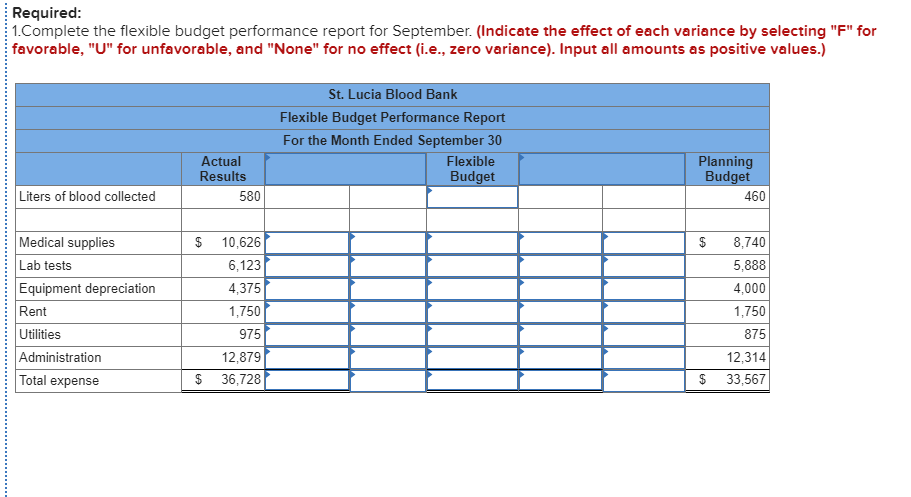The height and width of the screenshot is (497, 911).
Task: Select Lab tests Flexible Budget amount cell
Action: [472, 266]
